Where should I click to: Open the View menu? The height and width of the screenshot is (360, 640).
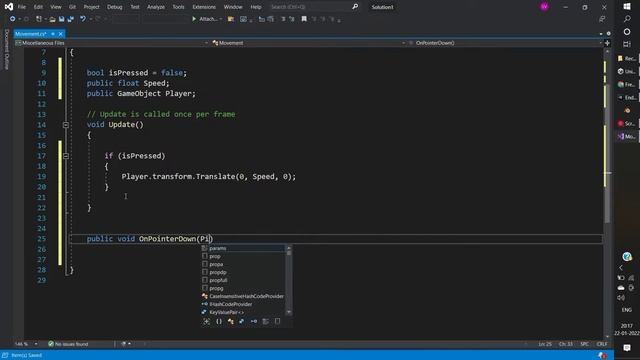coord(56,7)
